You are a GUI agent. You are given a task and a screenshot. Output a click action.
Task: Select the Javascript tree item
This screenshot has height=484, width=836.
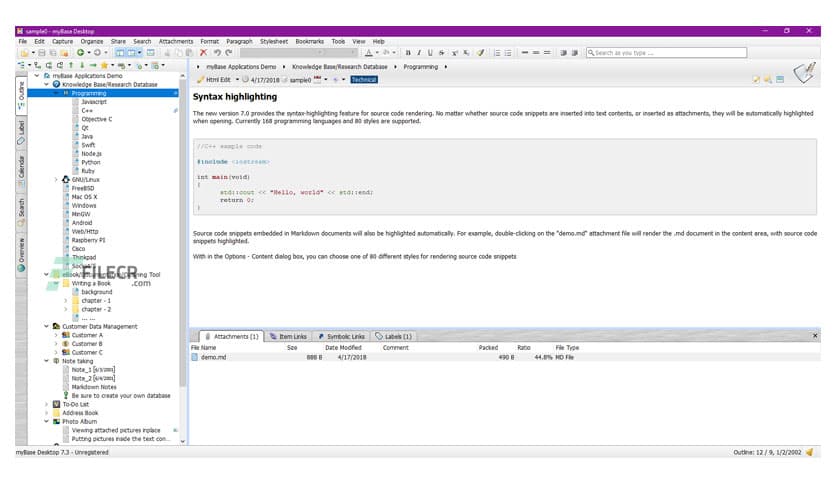coord(94,102)
